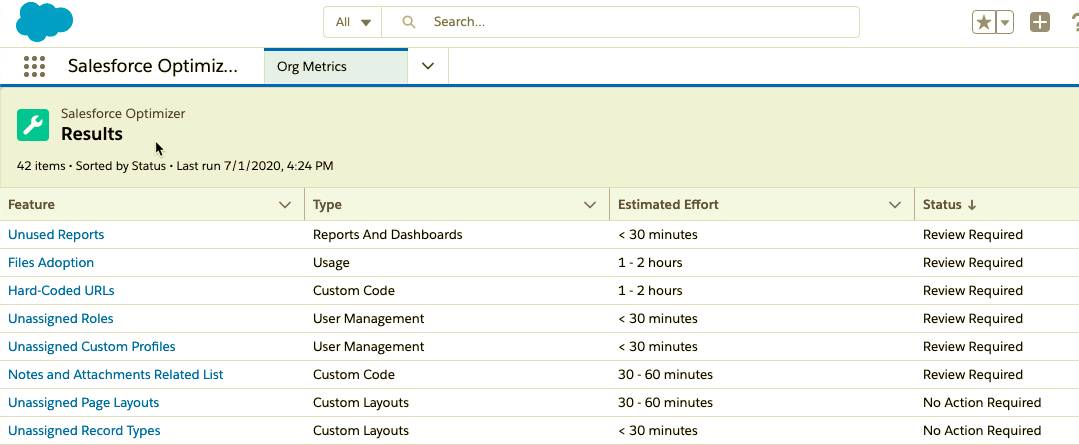1079x445 pixels.
Task: Open the Unused Reports feature link
Action: [x=56, y=235]
